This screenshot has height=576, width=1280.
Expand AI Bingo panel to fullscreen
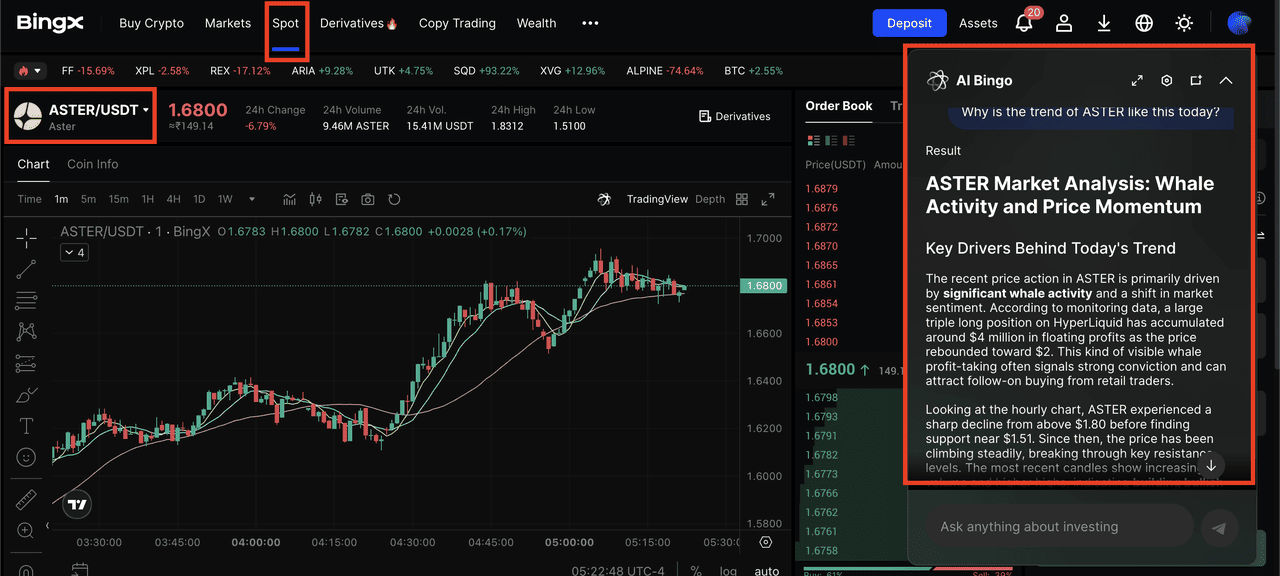(x=1137, y=81)
